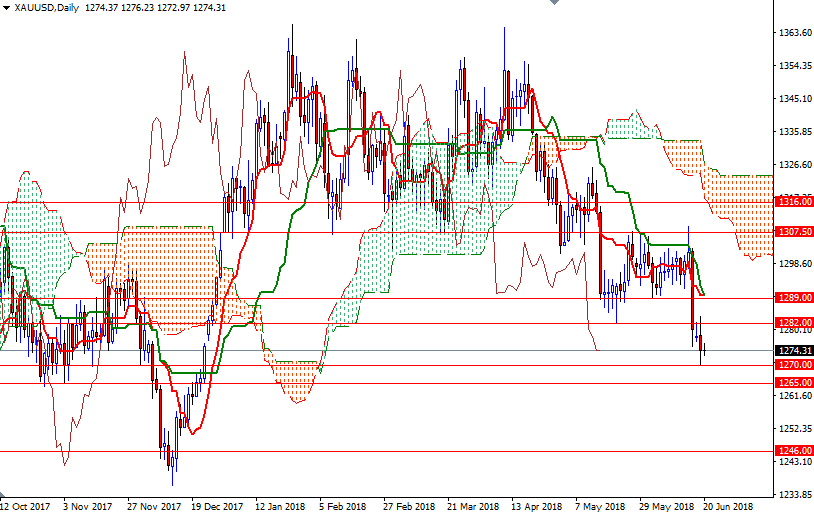Click the grey chart shift triangle at top

[555, 4]
